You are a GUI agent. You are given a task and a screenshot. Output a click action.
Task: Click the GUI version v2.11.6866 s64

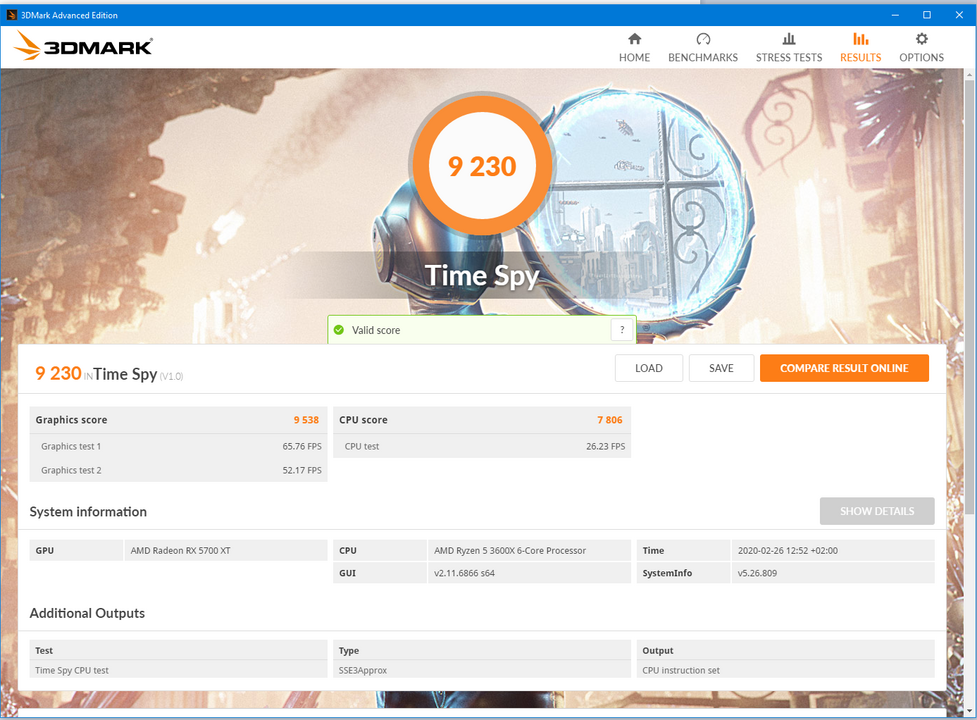464,573
